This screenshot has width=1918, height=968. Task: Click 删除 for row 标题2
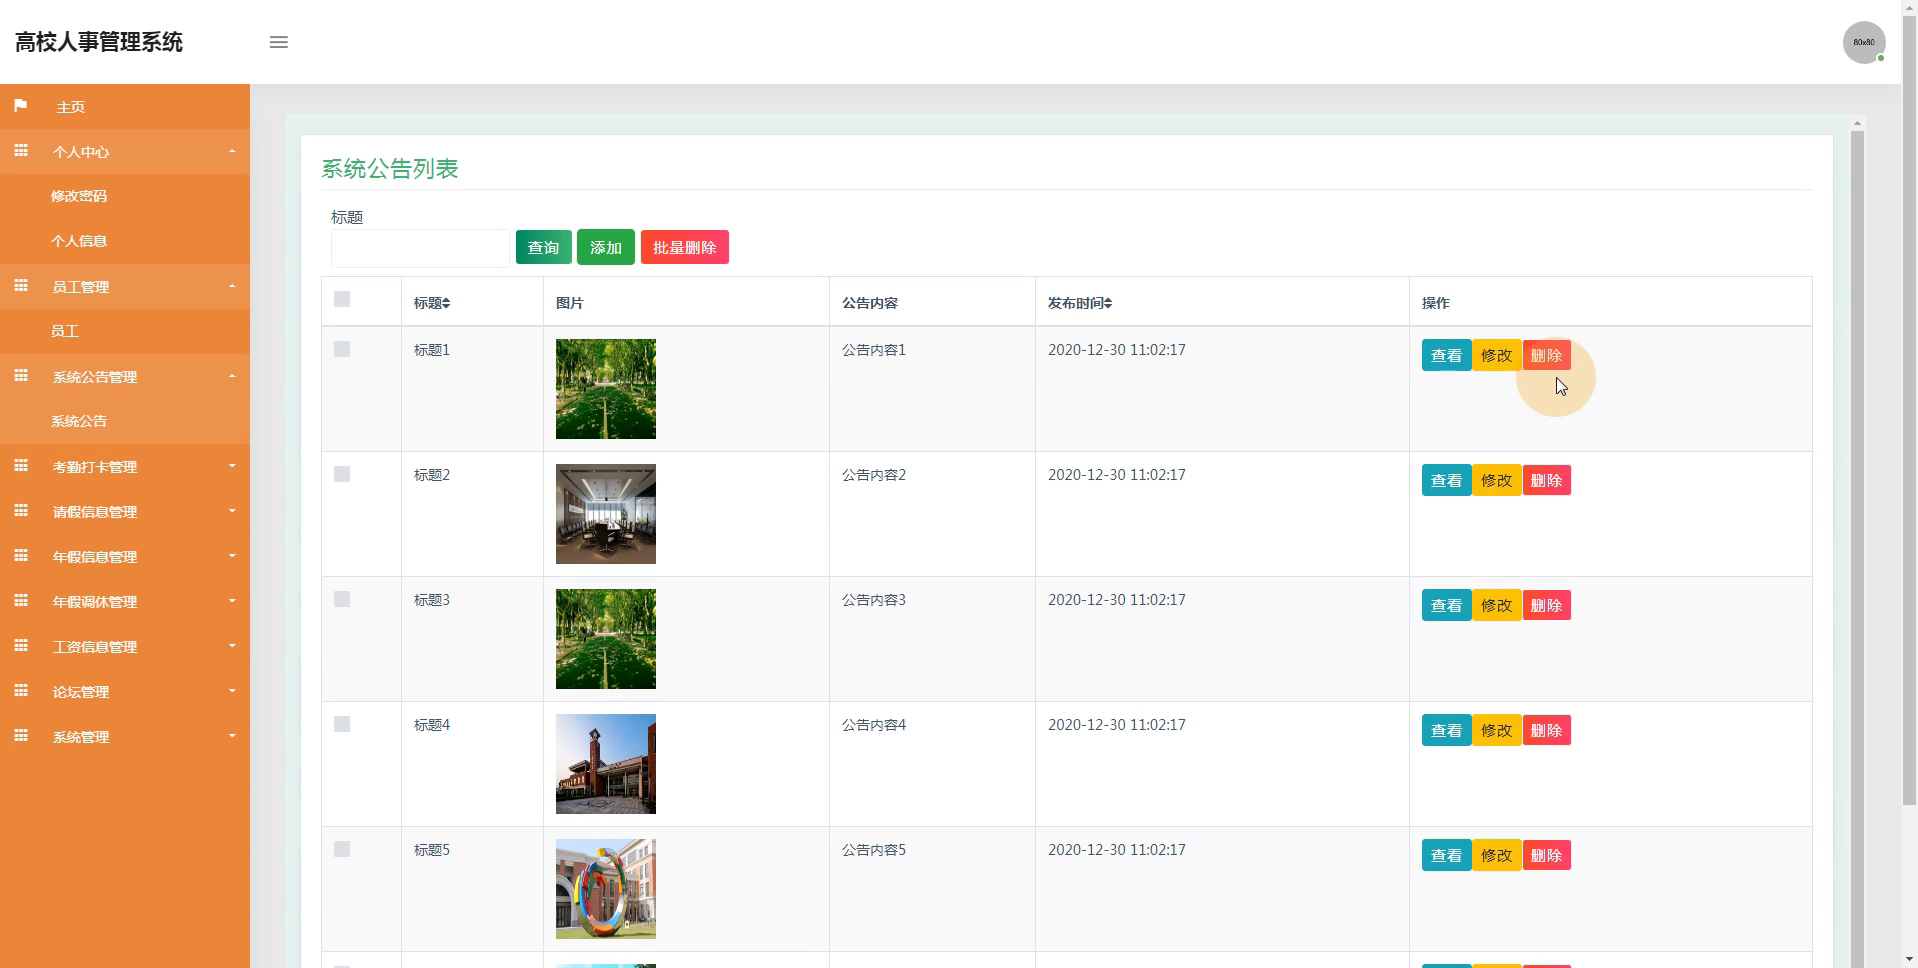tap(1546, 480)
